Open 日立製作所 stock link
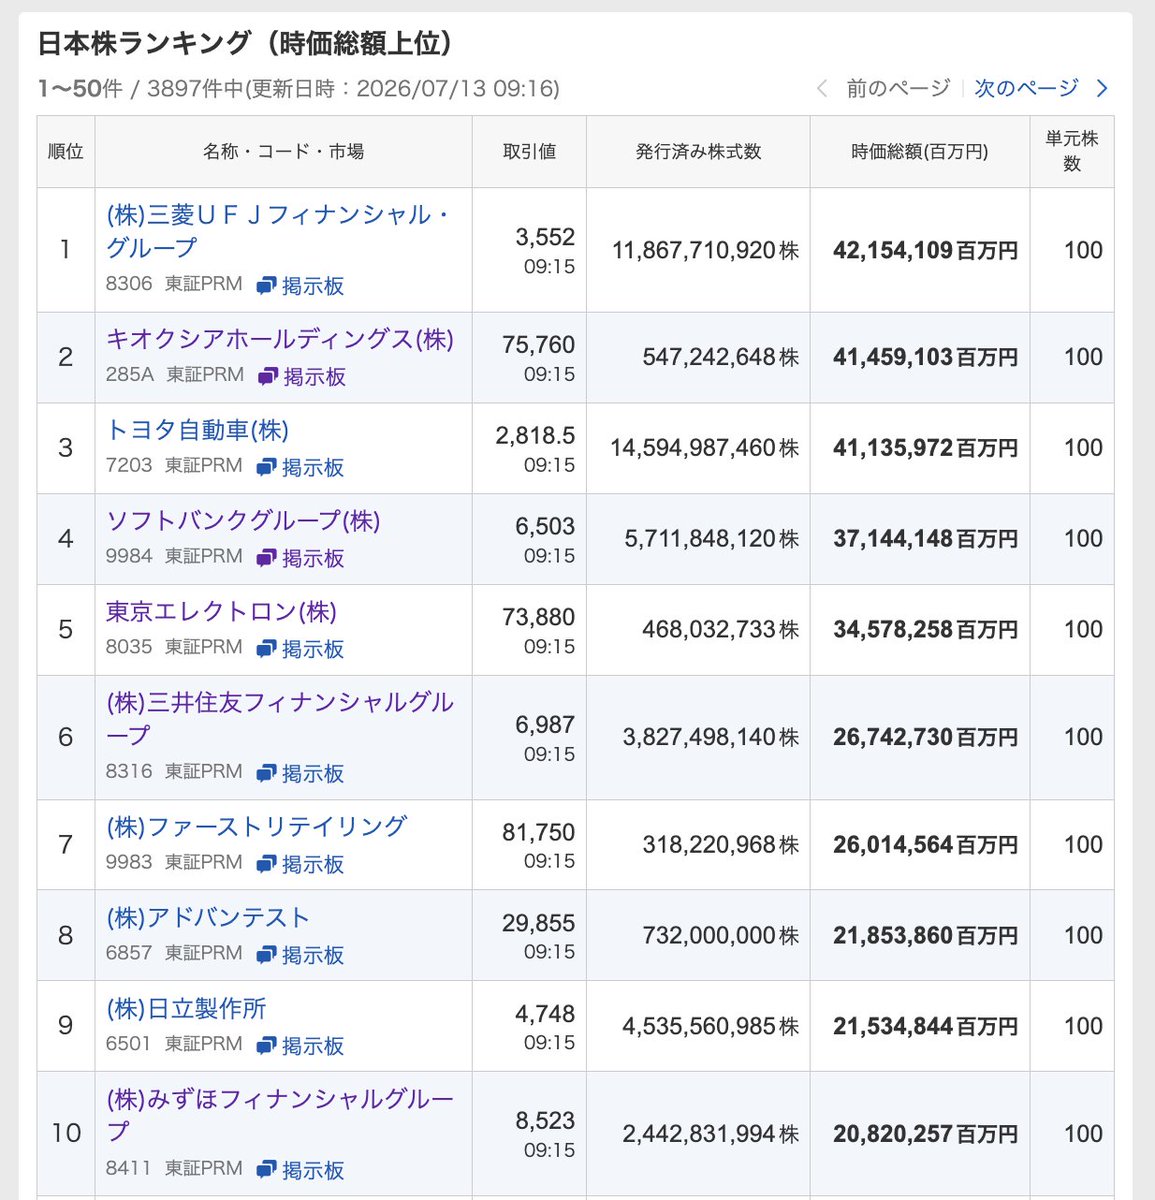 [x=186, y=1008]
